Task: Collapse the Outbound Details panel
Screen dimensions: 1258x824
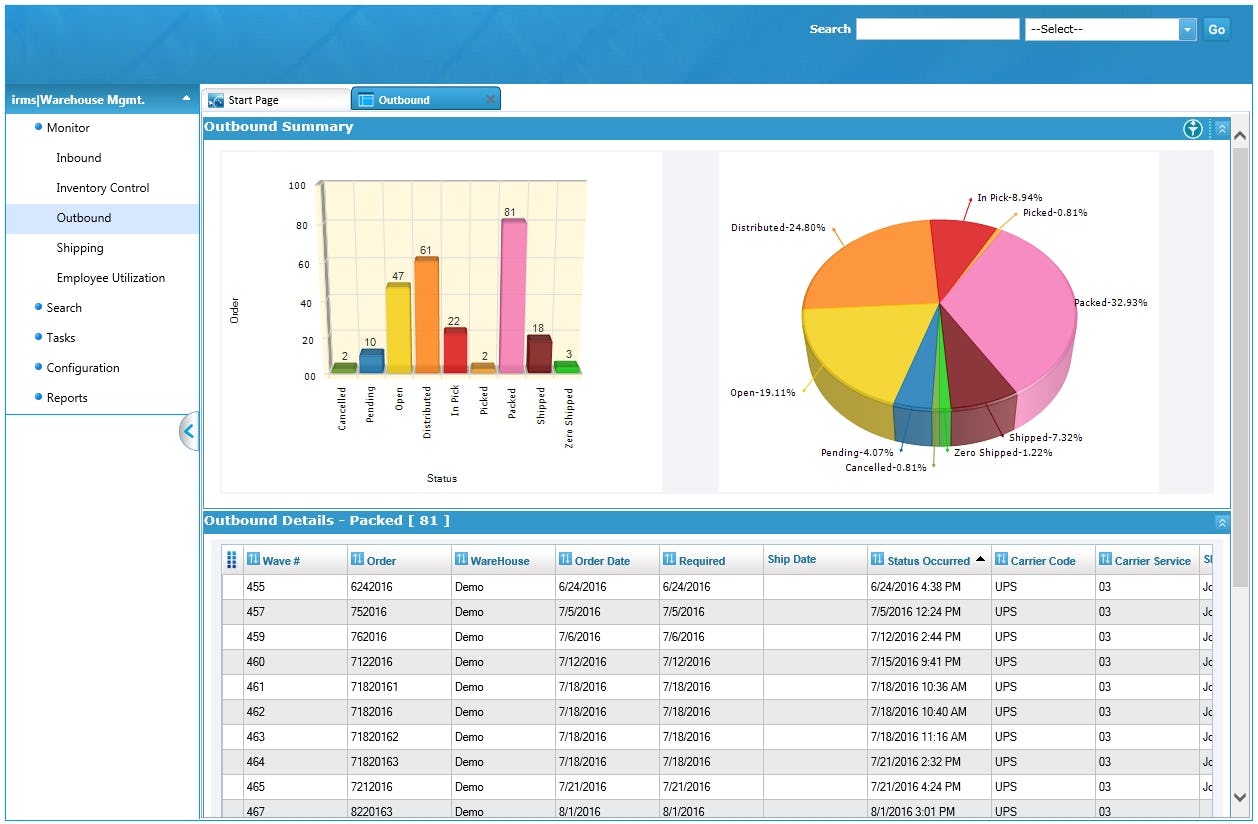Action: pyautogui.click(x=1221, y=521)
